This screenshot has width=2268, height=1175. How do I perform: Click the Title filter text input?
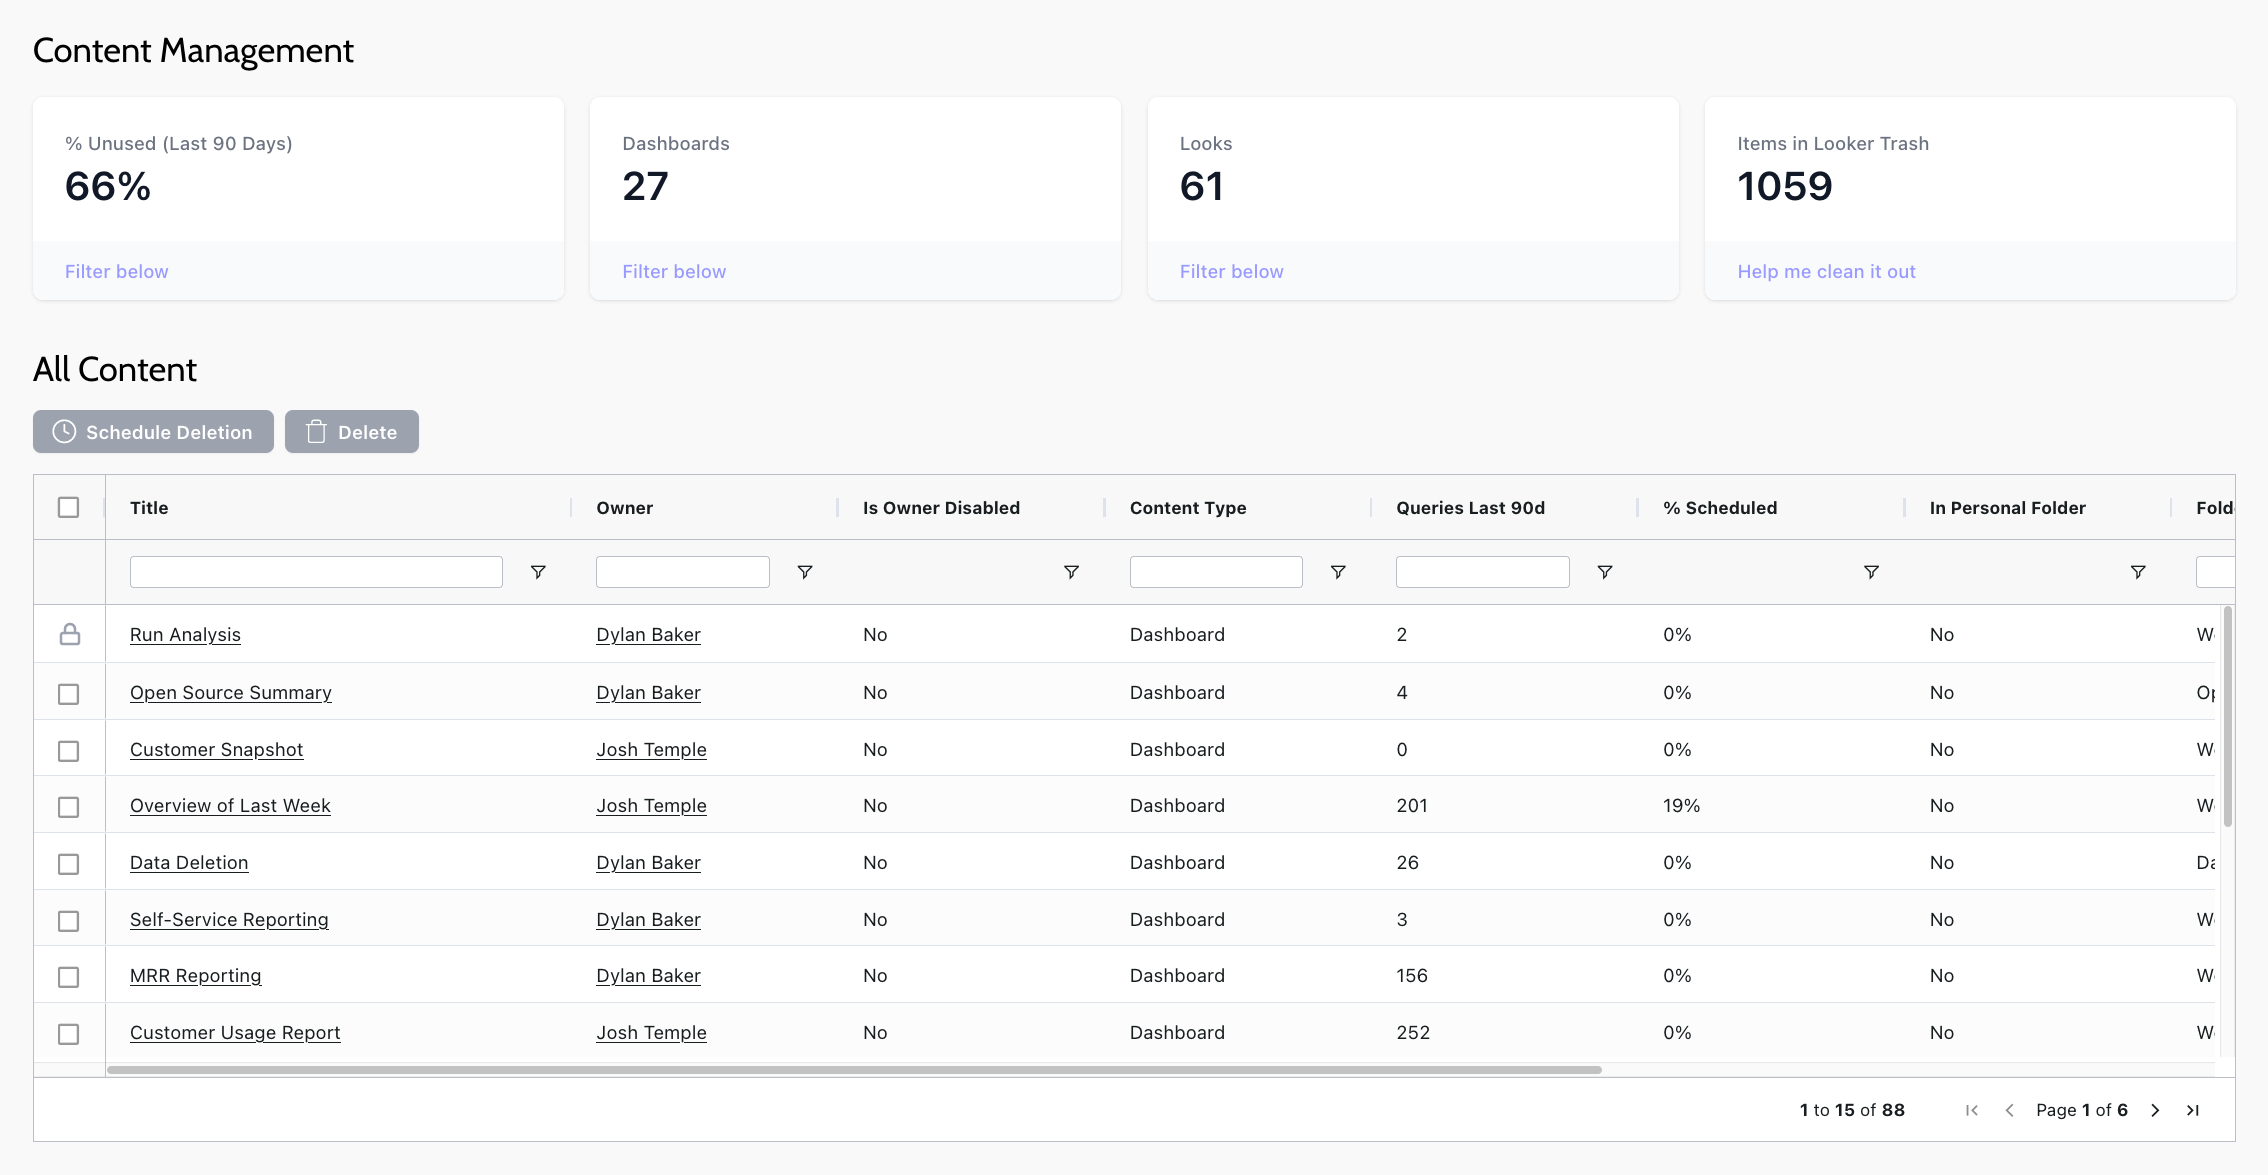pyautogui.click(x=316, y=572)
